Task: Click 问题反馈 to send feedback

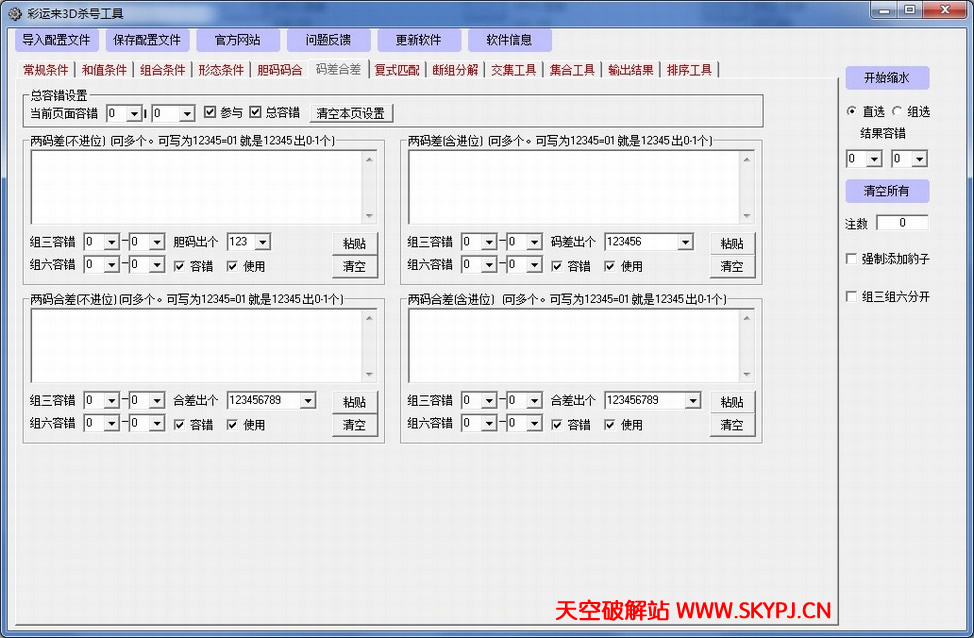Action: pyautogui.click(x=327, y=40)
